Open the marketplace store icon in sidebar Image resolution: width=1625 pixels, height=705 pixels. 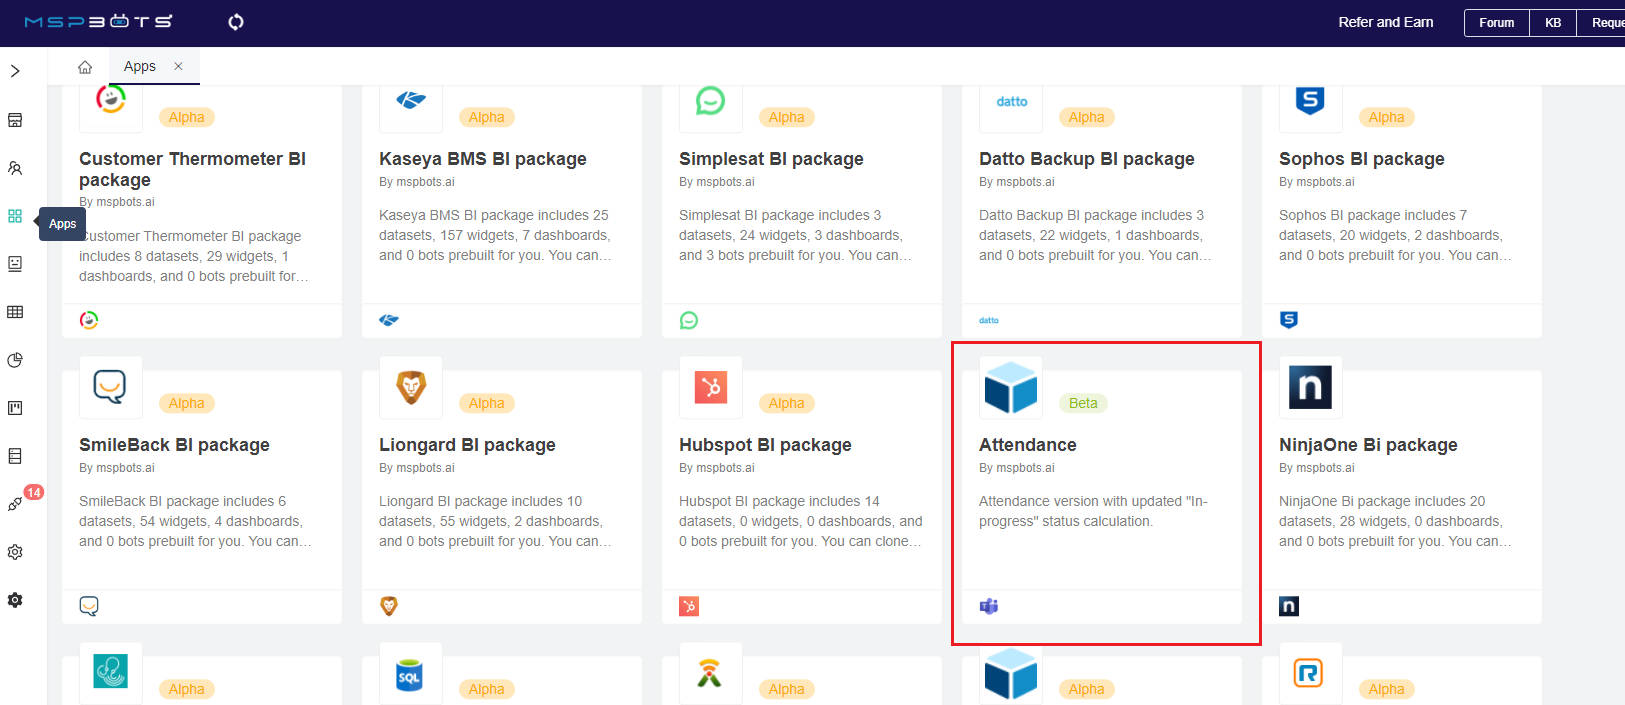click(15, 120)
